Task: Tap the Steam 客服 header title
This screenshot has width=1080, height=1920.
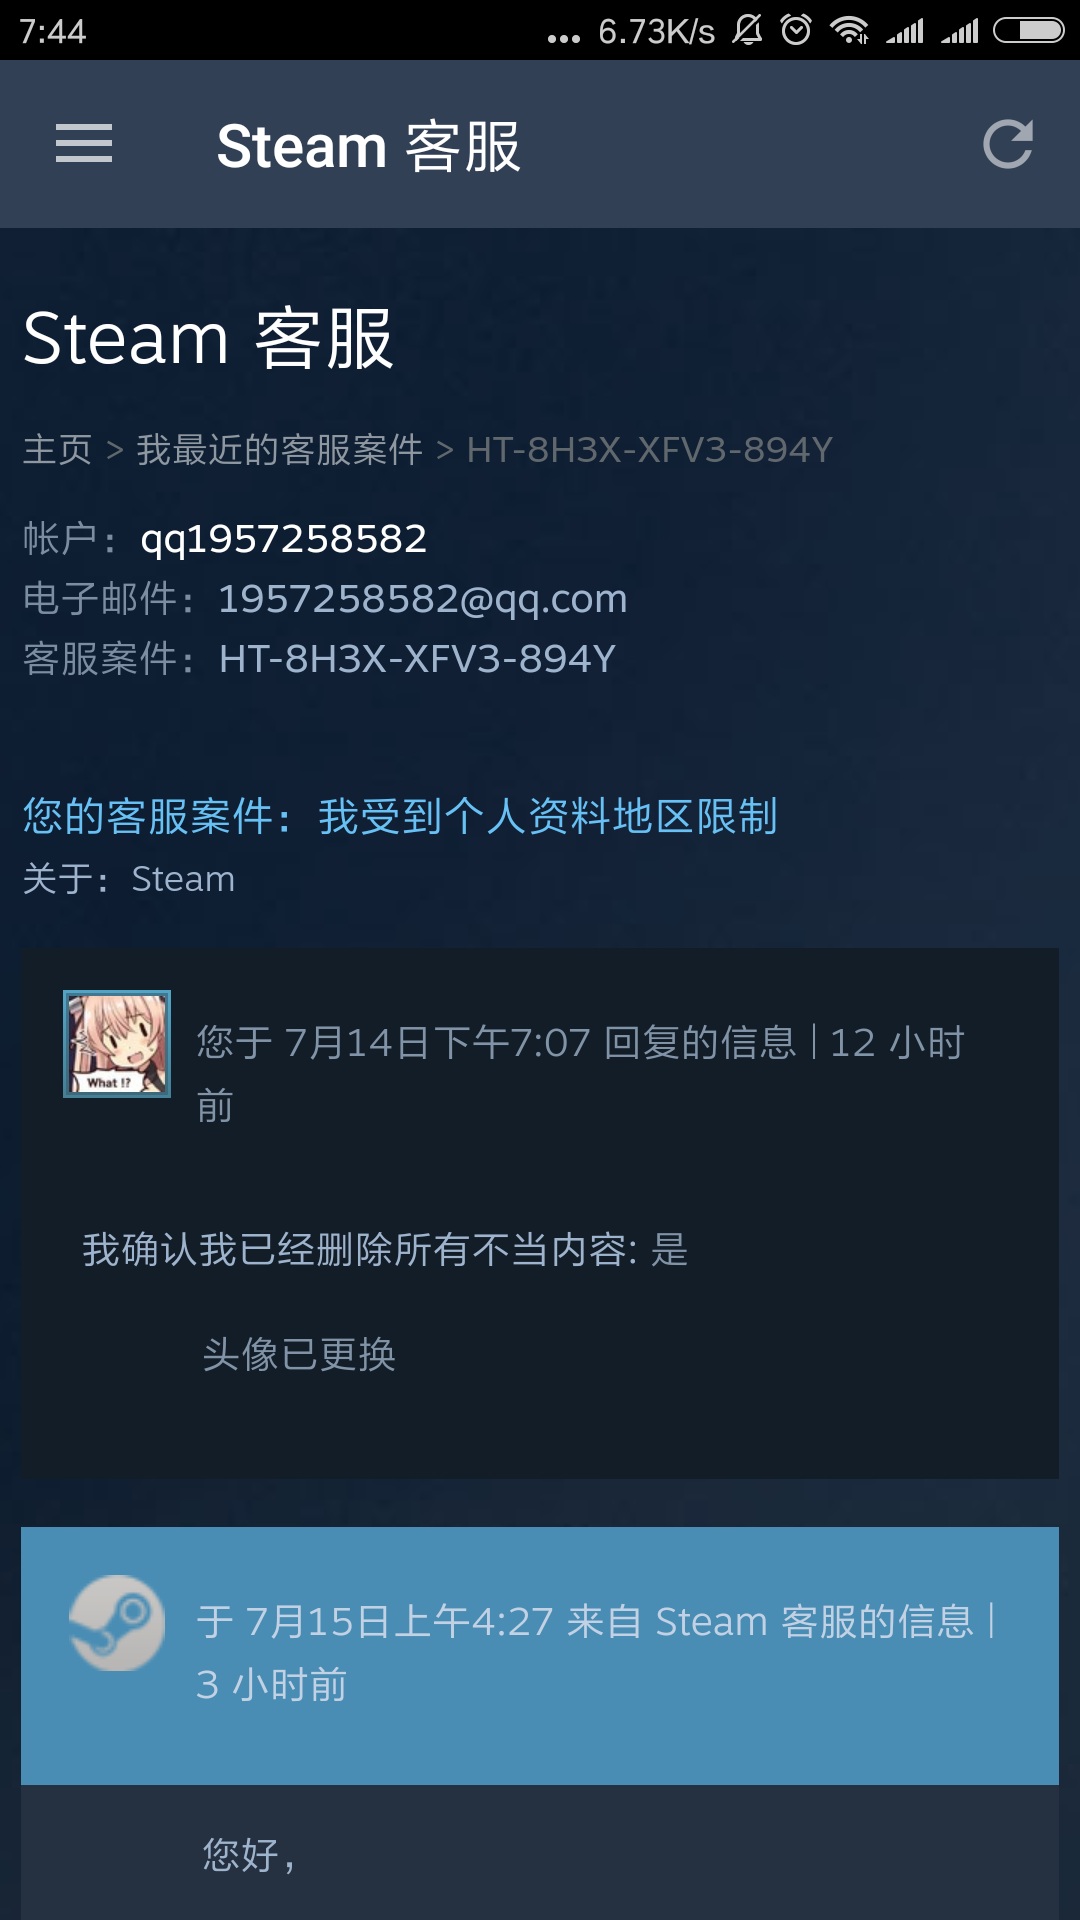Action: [x=369, y=146]
